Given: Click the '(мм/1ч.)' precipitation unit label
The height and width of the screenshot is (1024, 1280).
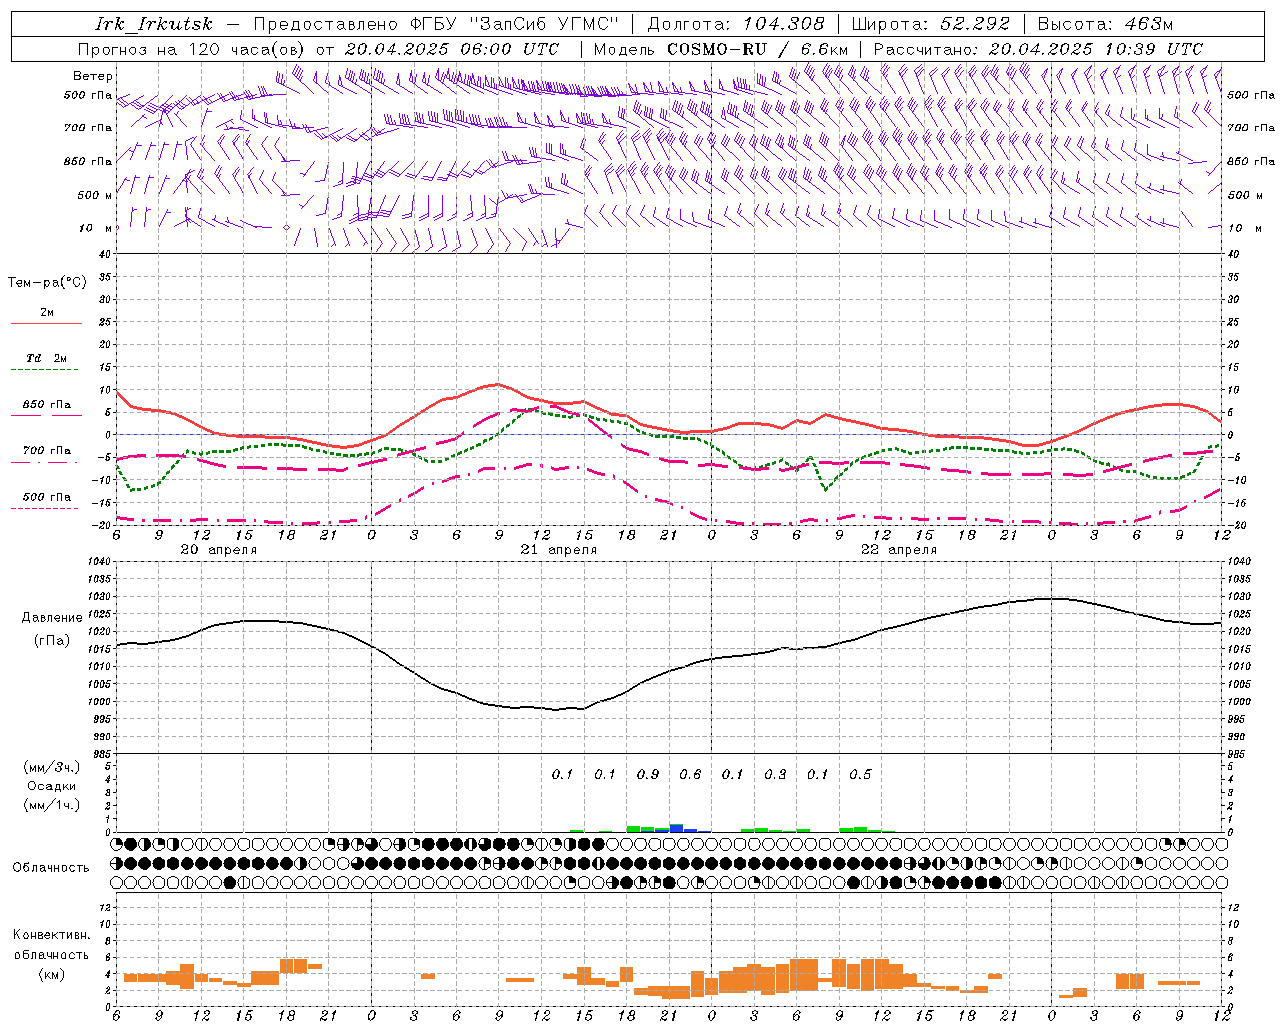Looking at the screenshot, I should click(x=51, y=805).
